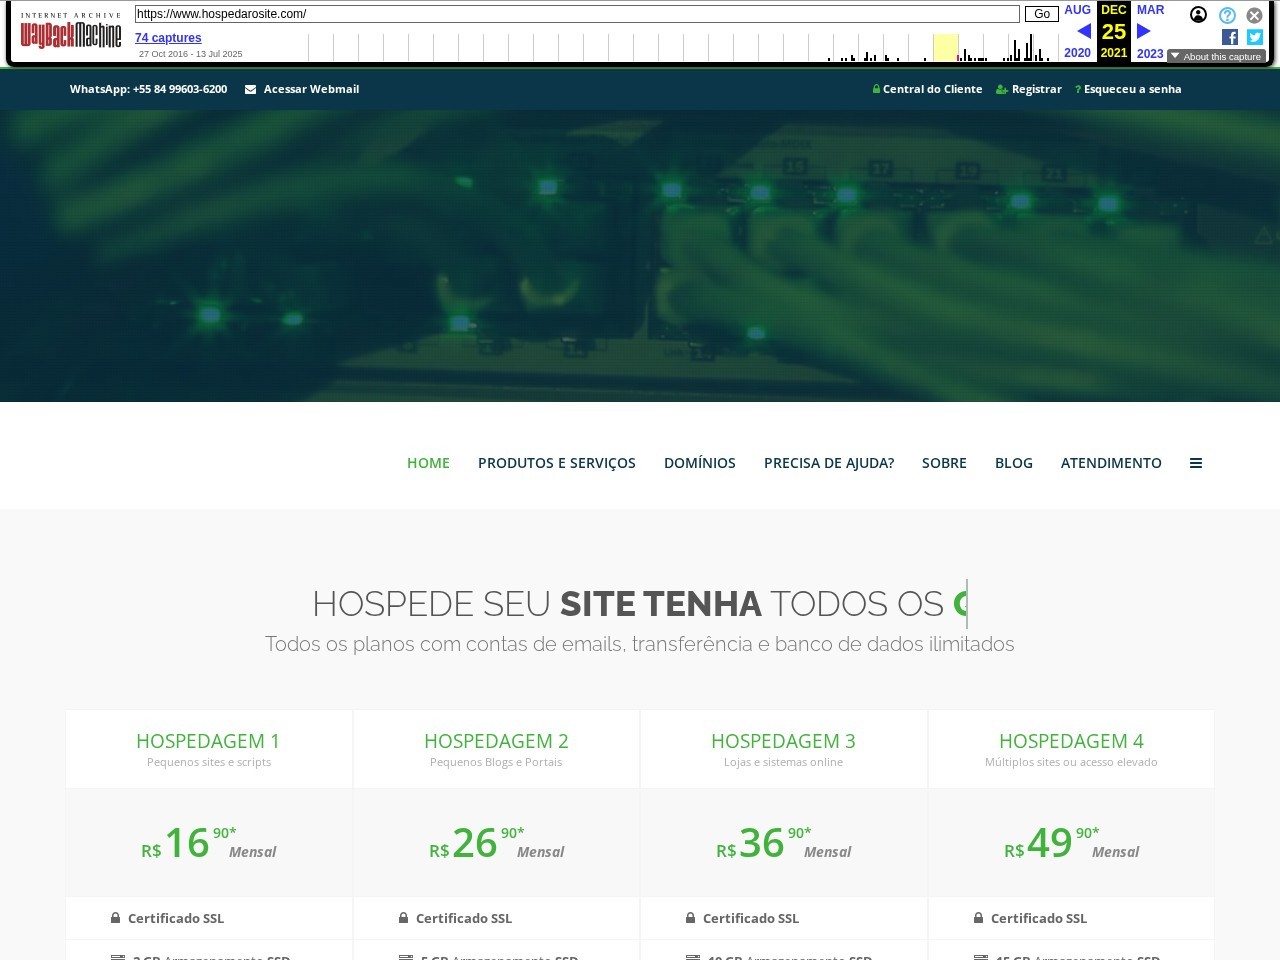Go to previous capture with left arrow
This screenshot has height=960, width=1280.
[x=1083, y=31]
